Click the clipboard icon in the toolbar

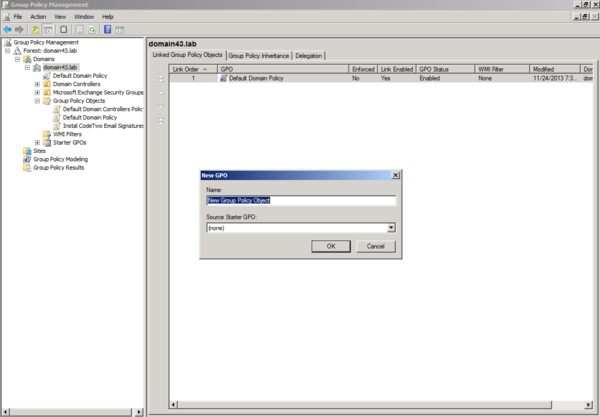coord(64,29)
